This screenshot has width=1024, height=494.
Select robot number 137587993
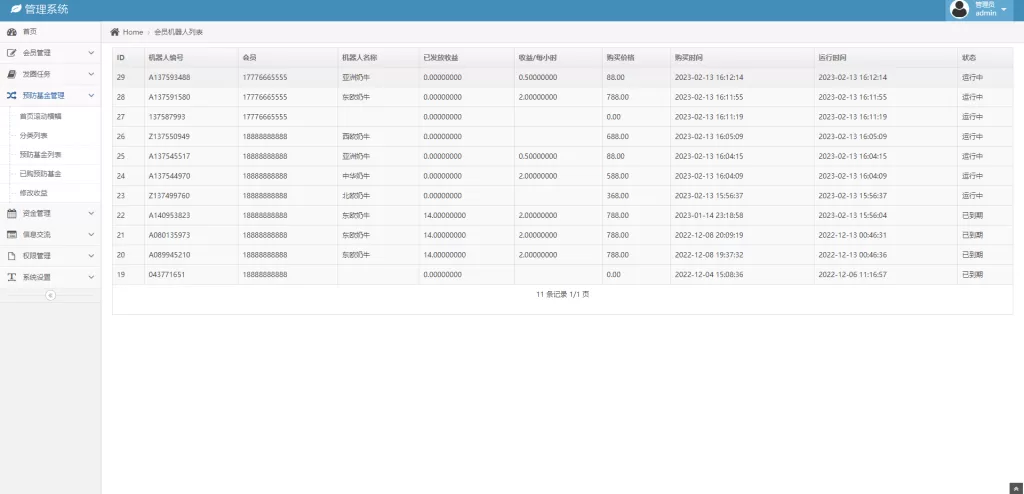click(x=167, y=117)
